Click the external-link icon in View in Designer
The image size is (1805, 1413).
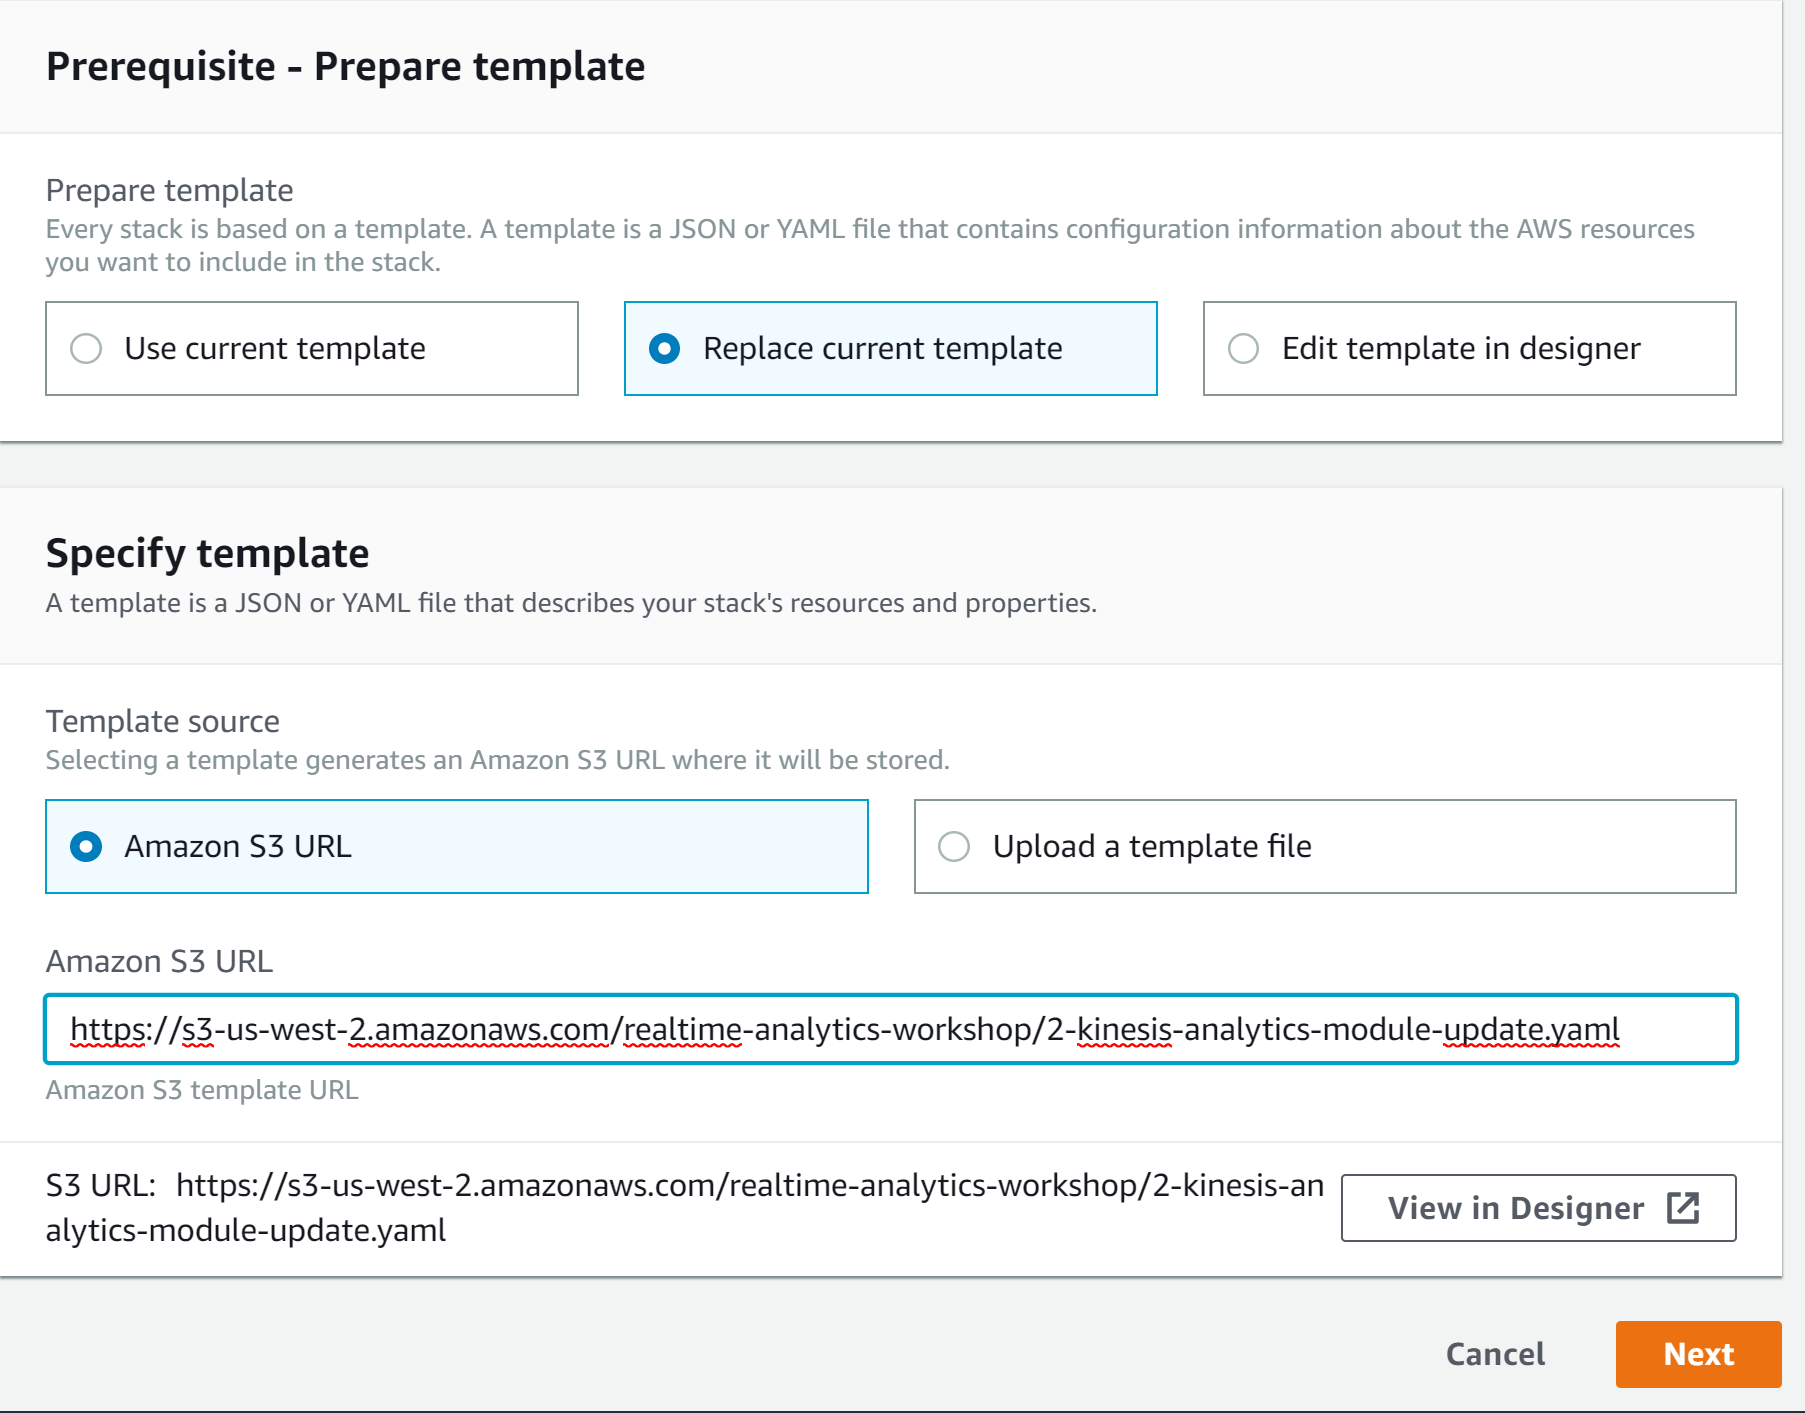coord(1683,1208)
